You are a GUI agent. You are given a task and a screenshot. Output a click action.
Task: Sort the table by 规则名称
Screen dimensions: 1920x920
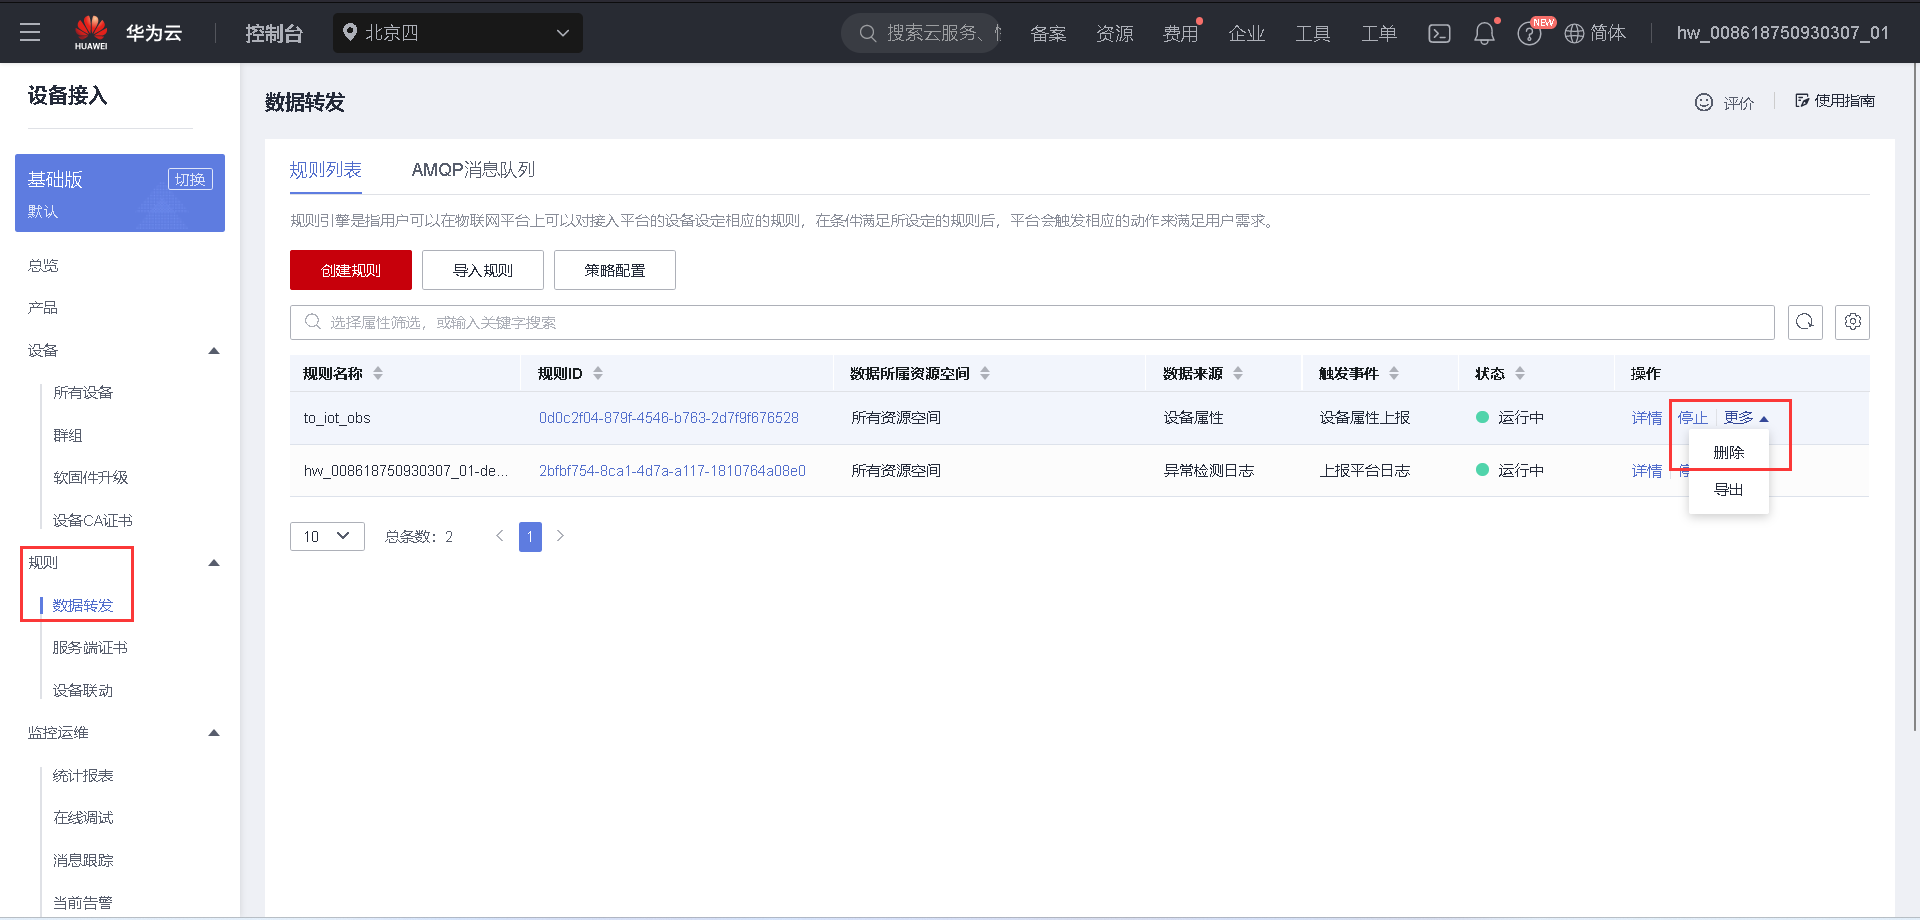(x=378, y=372)
